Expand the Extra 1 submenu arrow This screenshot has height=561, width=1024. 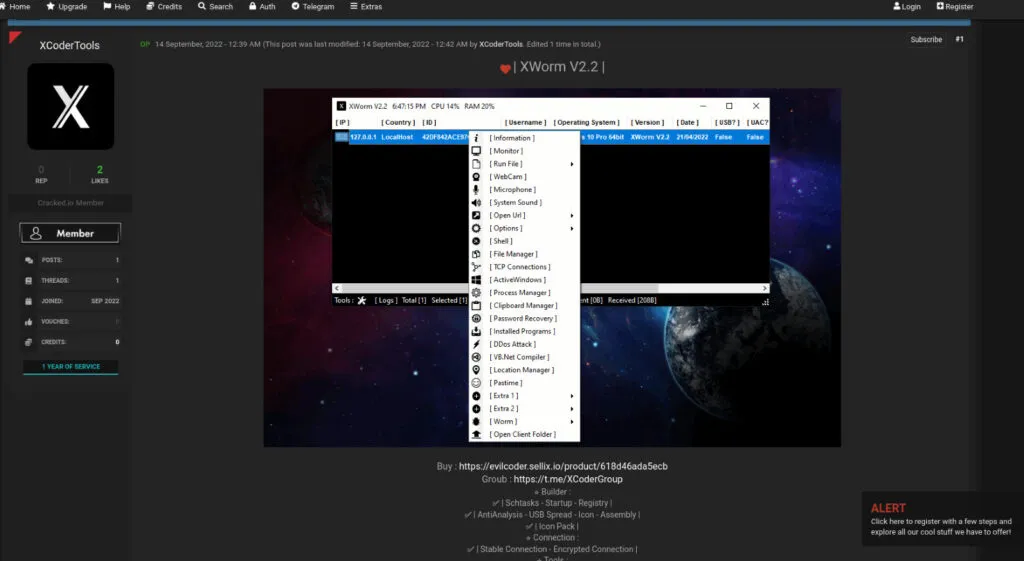coord(571,396)
